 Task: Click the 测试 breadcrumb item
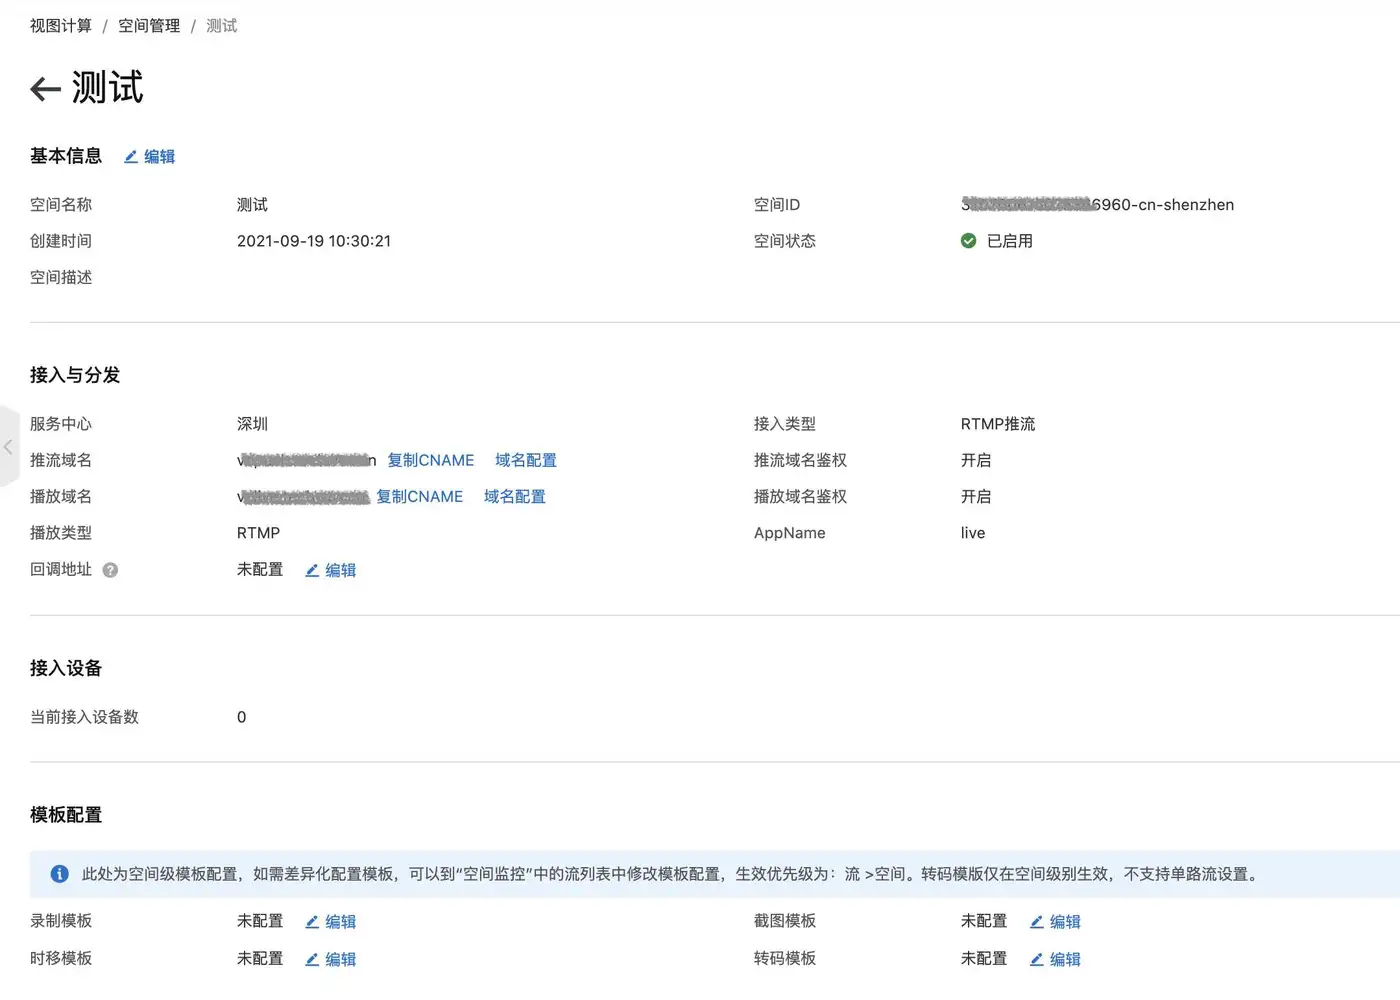(x=222, y=26)
